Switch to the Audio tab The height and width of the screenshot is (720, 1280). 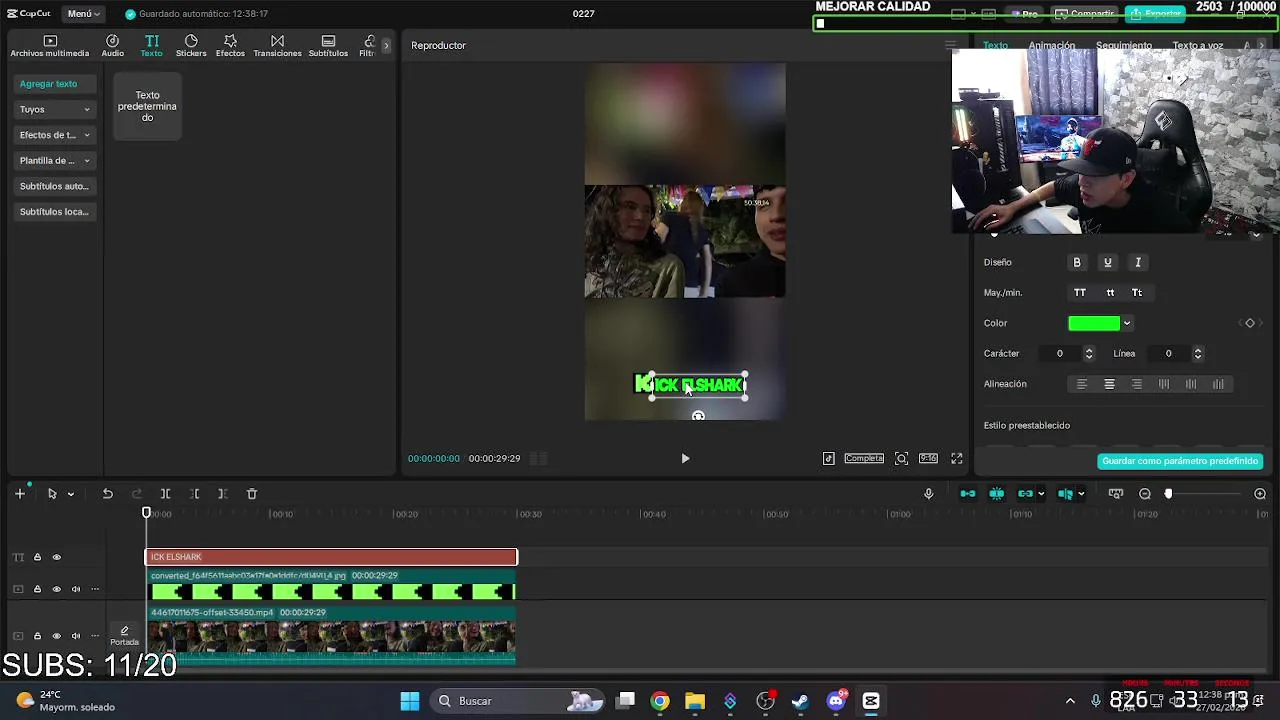click(x=112, y=46)
